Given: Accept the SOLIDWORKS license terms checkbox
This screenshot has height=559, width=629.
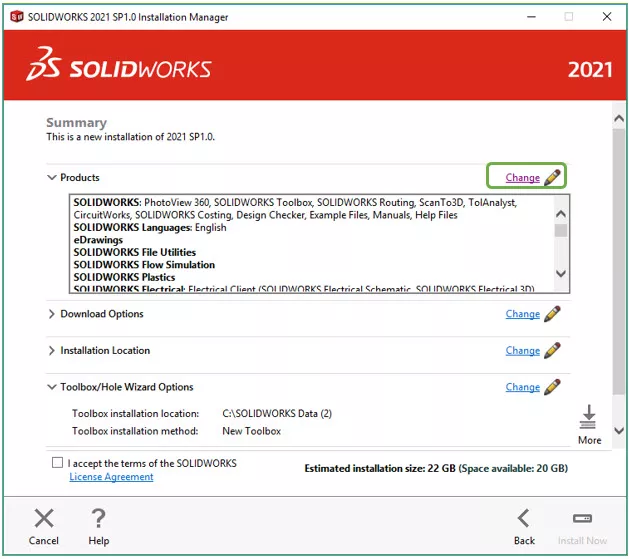Looking at the screenshot, I should [56, 464].
